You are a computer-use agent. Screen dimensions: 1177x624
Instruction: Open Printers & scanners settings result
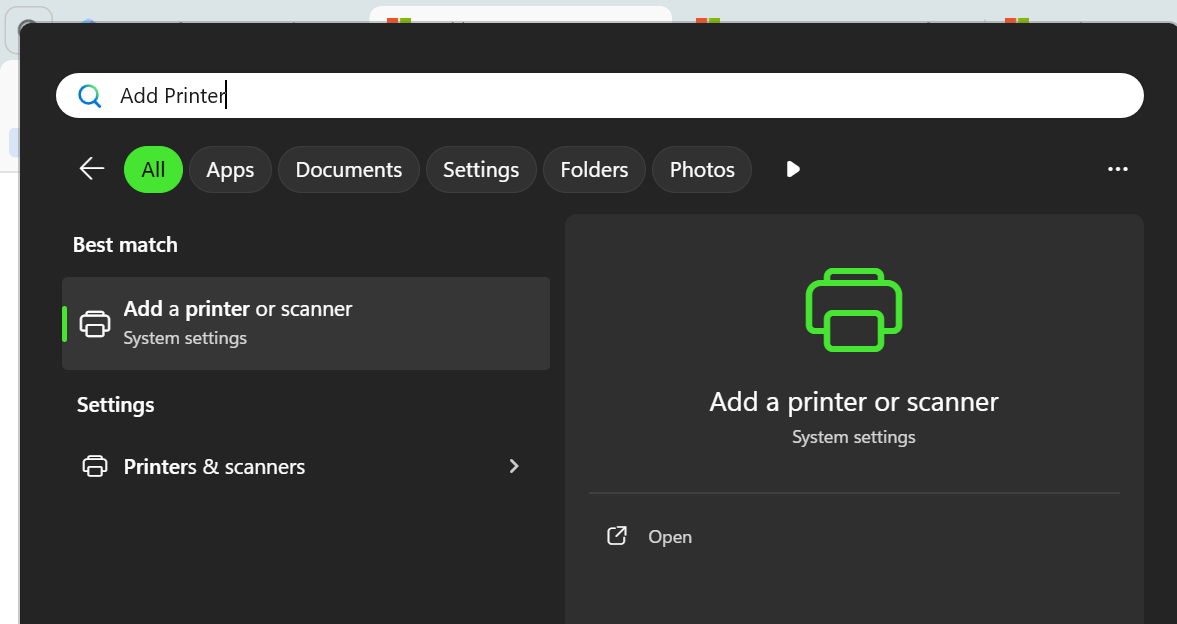(306, 466)
